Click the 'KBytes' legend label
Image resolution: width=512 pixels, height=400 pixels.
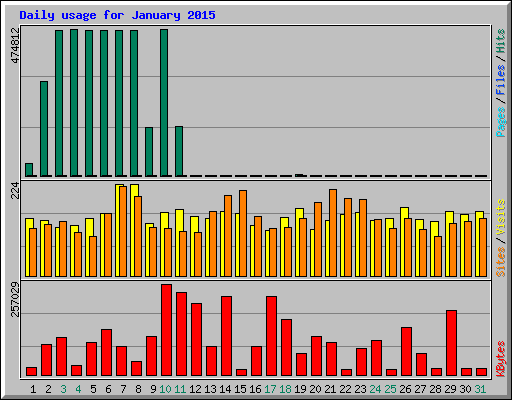[x=500, y=359]
